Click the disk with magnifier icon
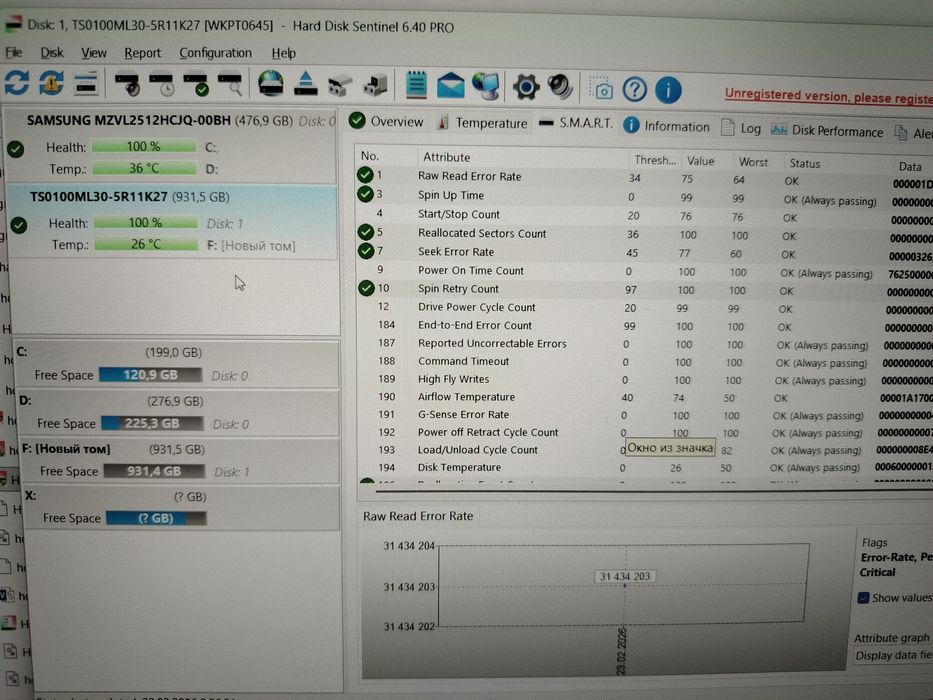 point(230,85)
